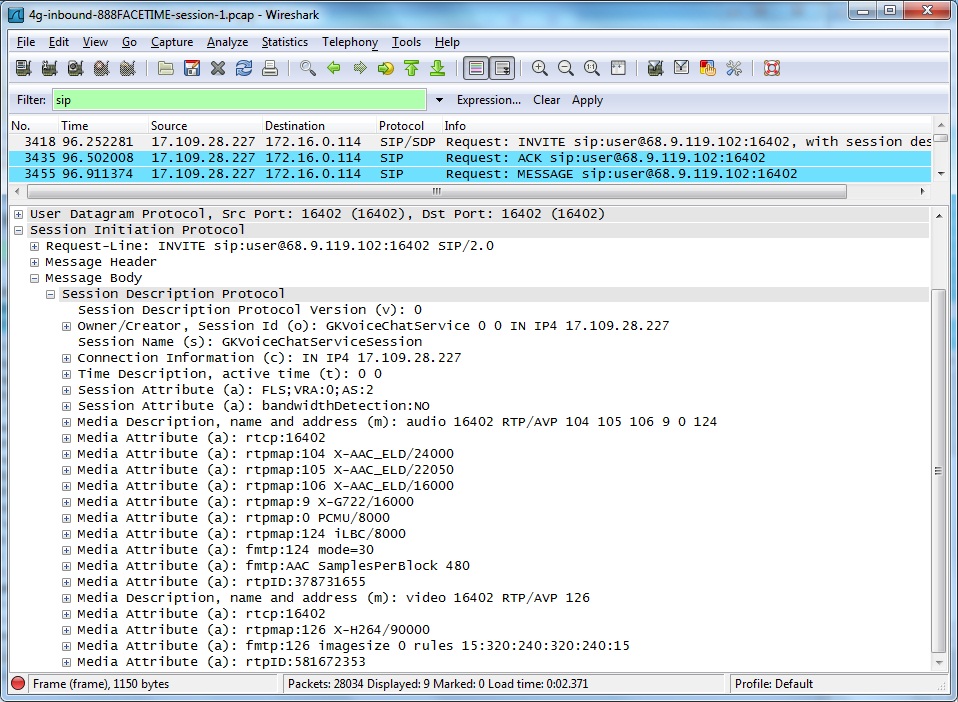Find a packet magnifier icon

pos(308,68)
